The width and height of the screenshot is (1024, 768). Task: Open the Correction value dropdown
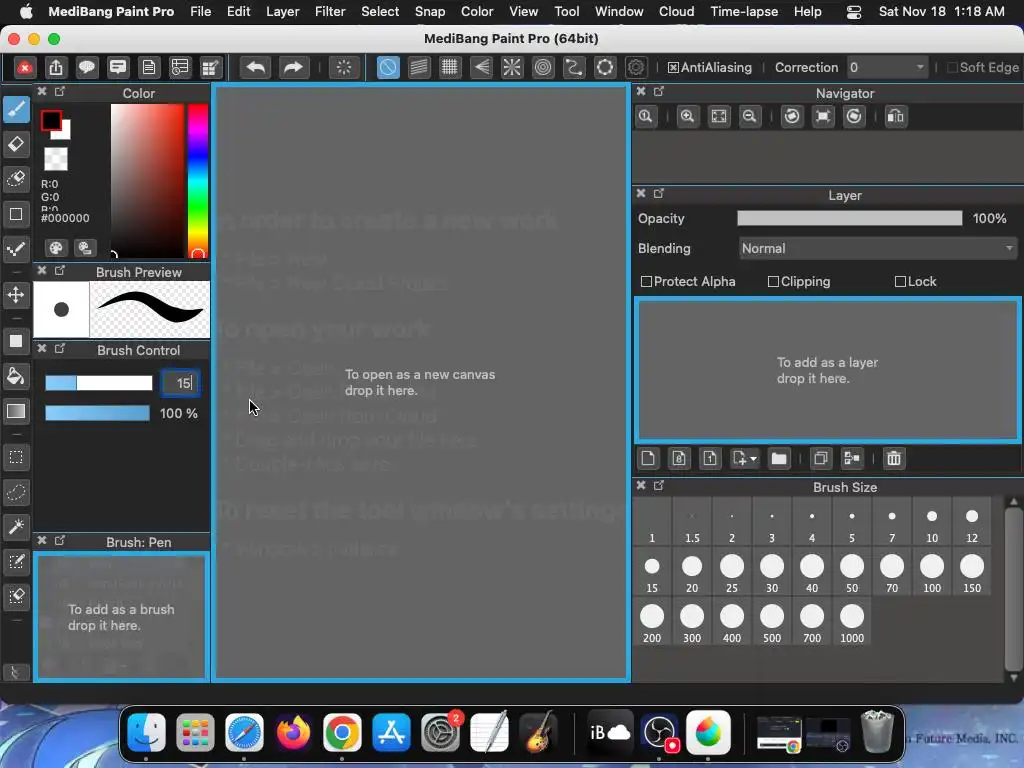point(887,67)
